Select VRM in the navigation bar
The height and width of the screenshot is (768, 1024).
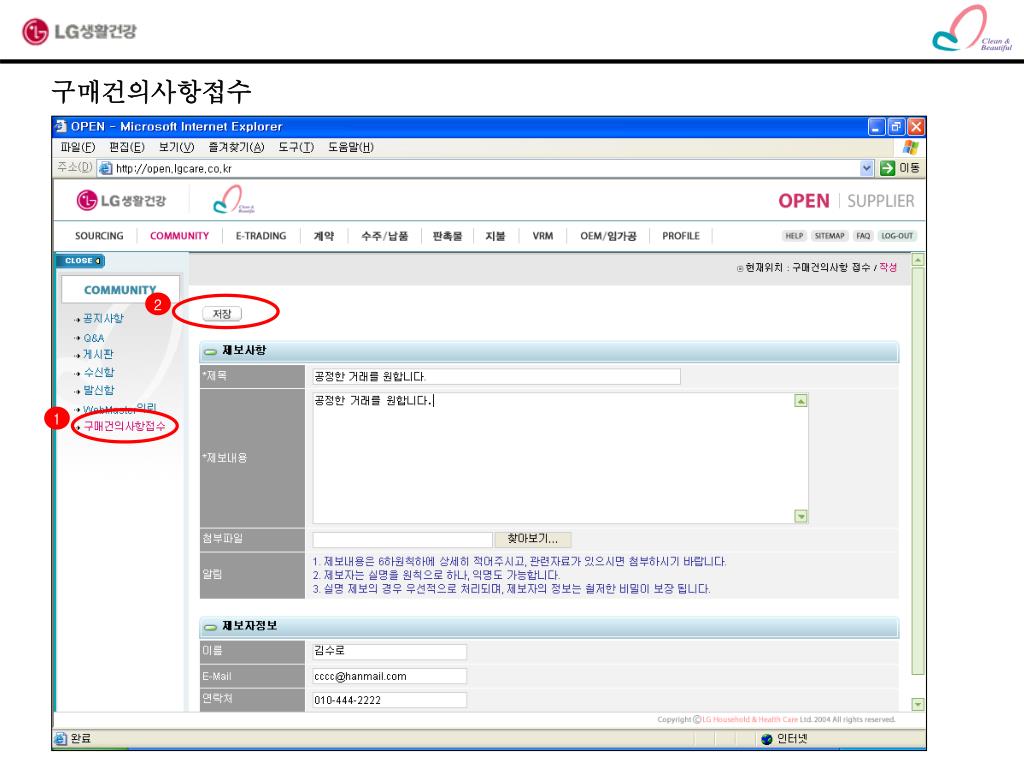543,236
